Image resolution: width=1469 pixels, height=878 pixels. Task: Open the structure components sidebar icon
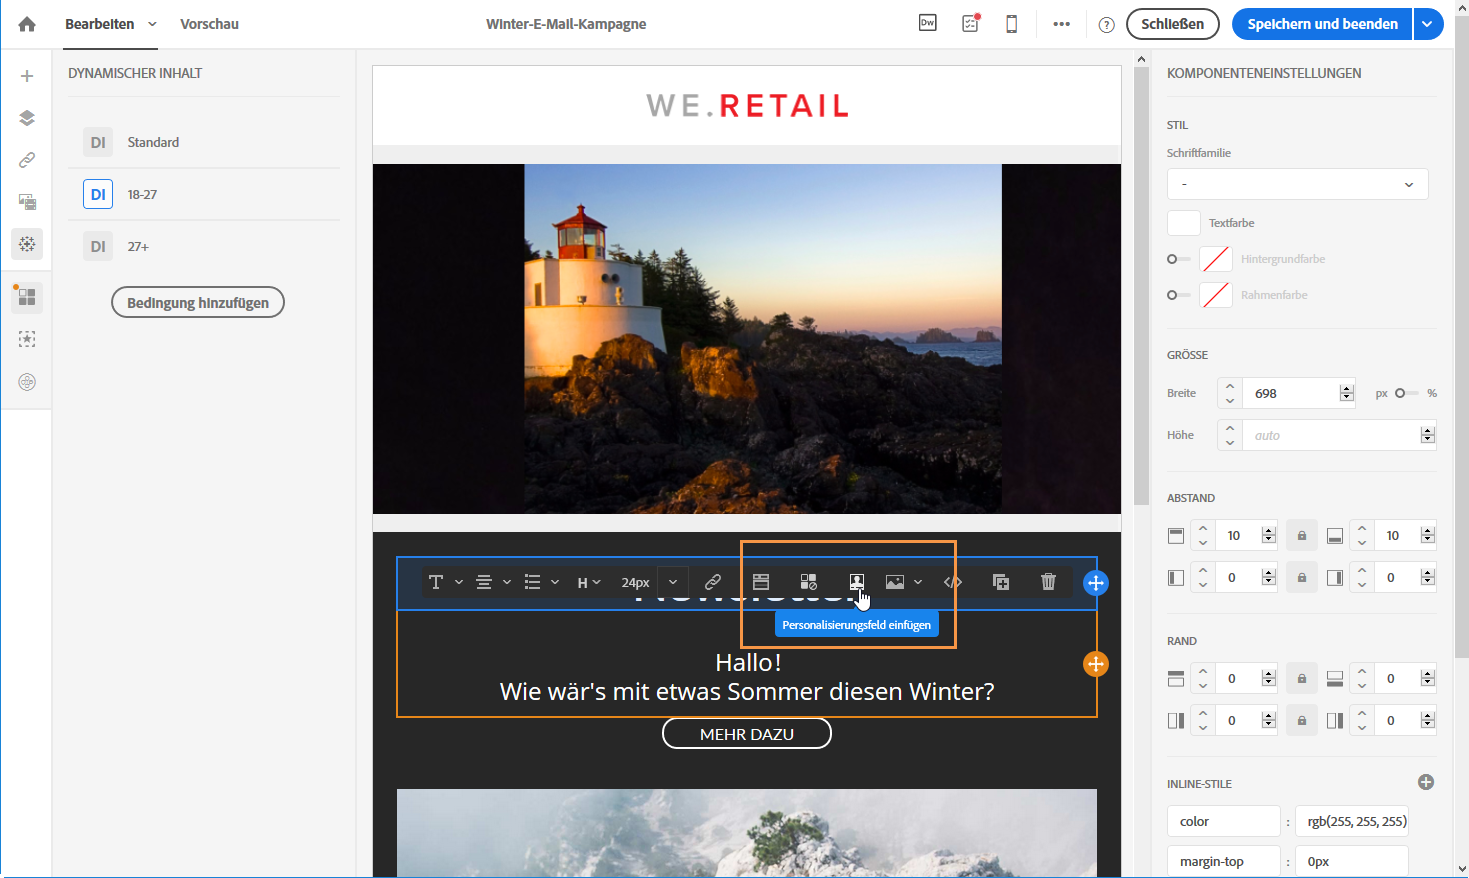27,297
